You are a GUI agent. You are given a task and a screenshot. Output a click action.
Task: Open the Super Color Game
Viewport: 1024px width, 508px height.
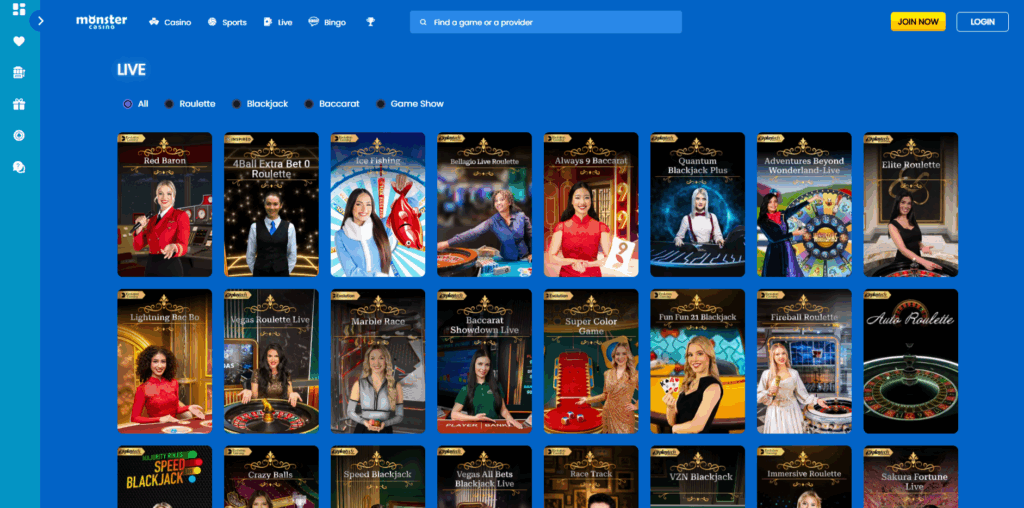pos(591,361)
